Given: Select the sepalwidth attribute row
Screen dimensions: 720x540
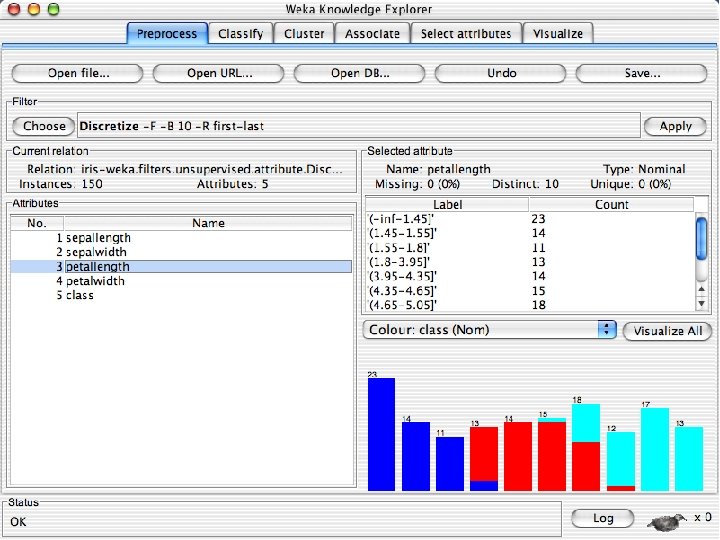Looking at the screenshot, I should coord(181,252).
